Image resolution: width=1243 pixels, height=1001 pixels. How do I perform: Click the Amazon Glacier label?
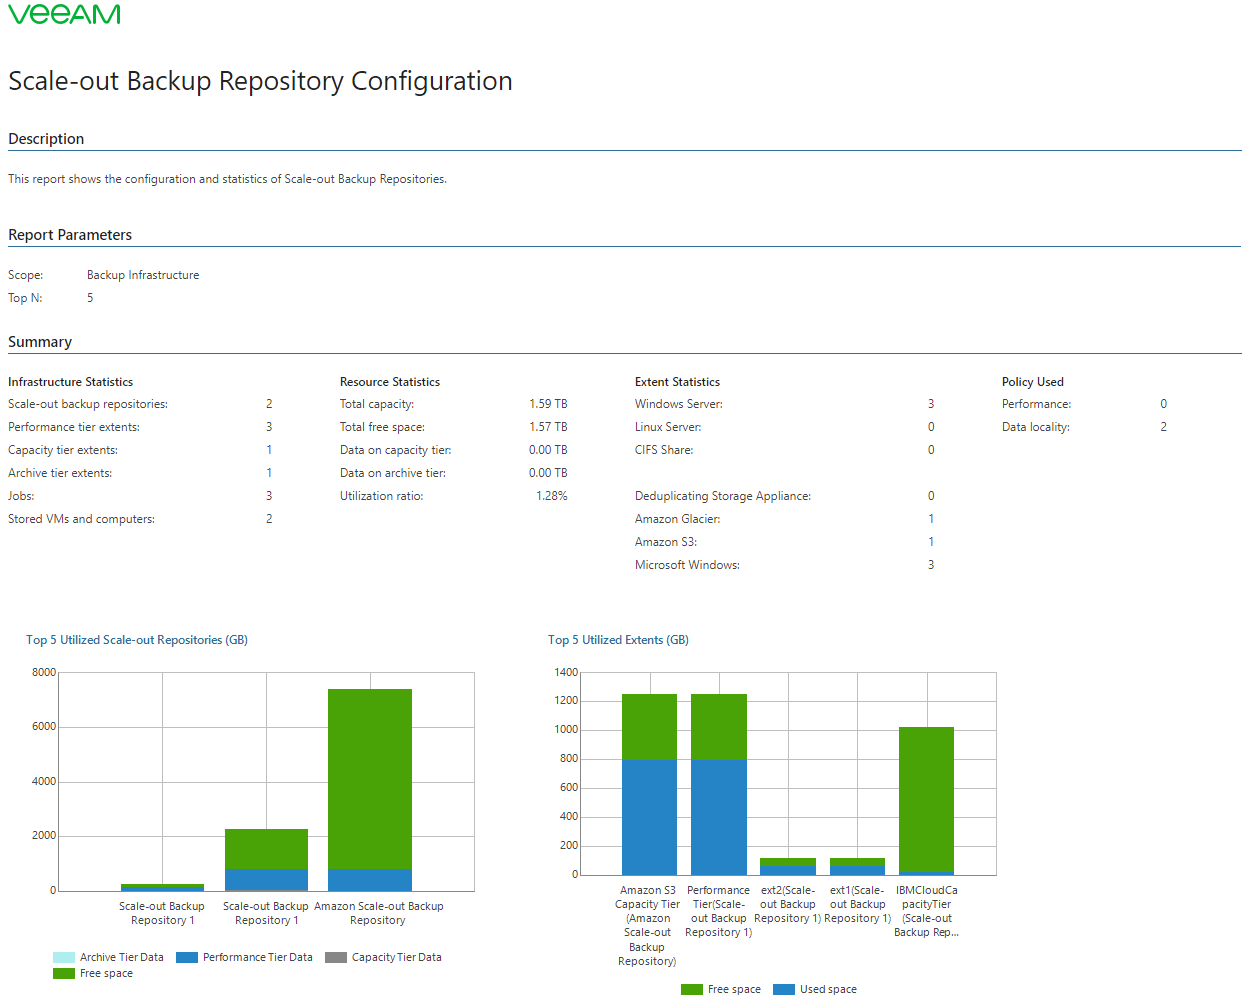(677, 519)
